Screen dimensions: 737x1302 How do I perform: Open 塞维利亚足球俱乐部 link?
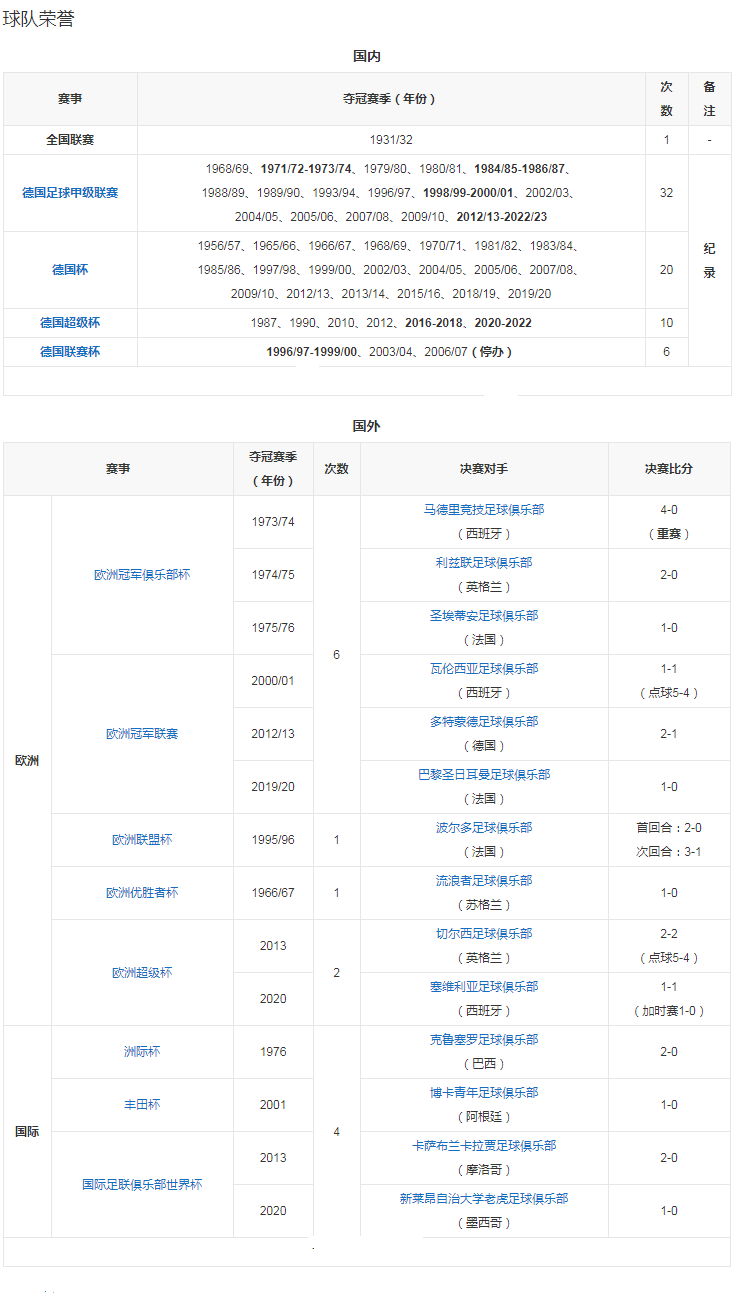point(484,987)
